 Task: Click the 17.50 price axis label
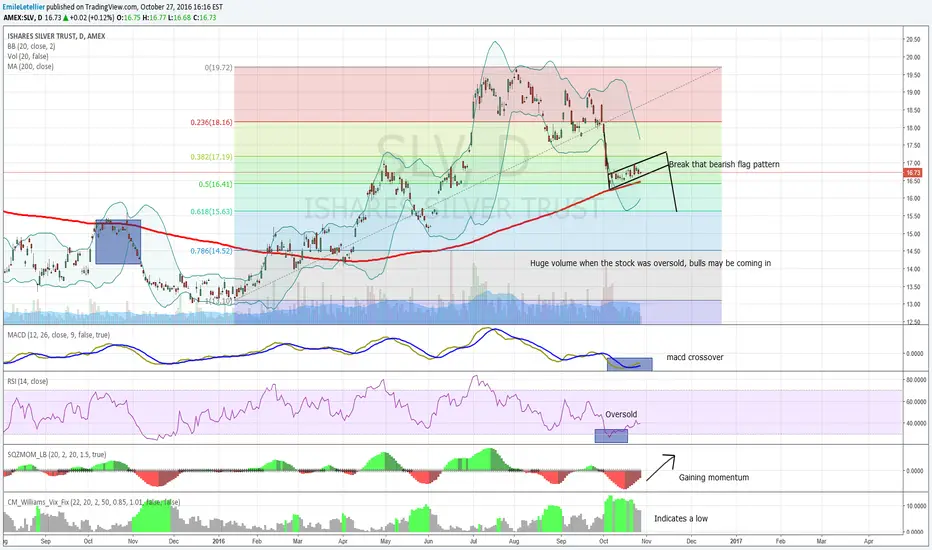(x=912, y=146)
